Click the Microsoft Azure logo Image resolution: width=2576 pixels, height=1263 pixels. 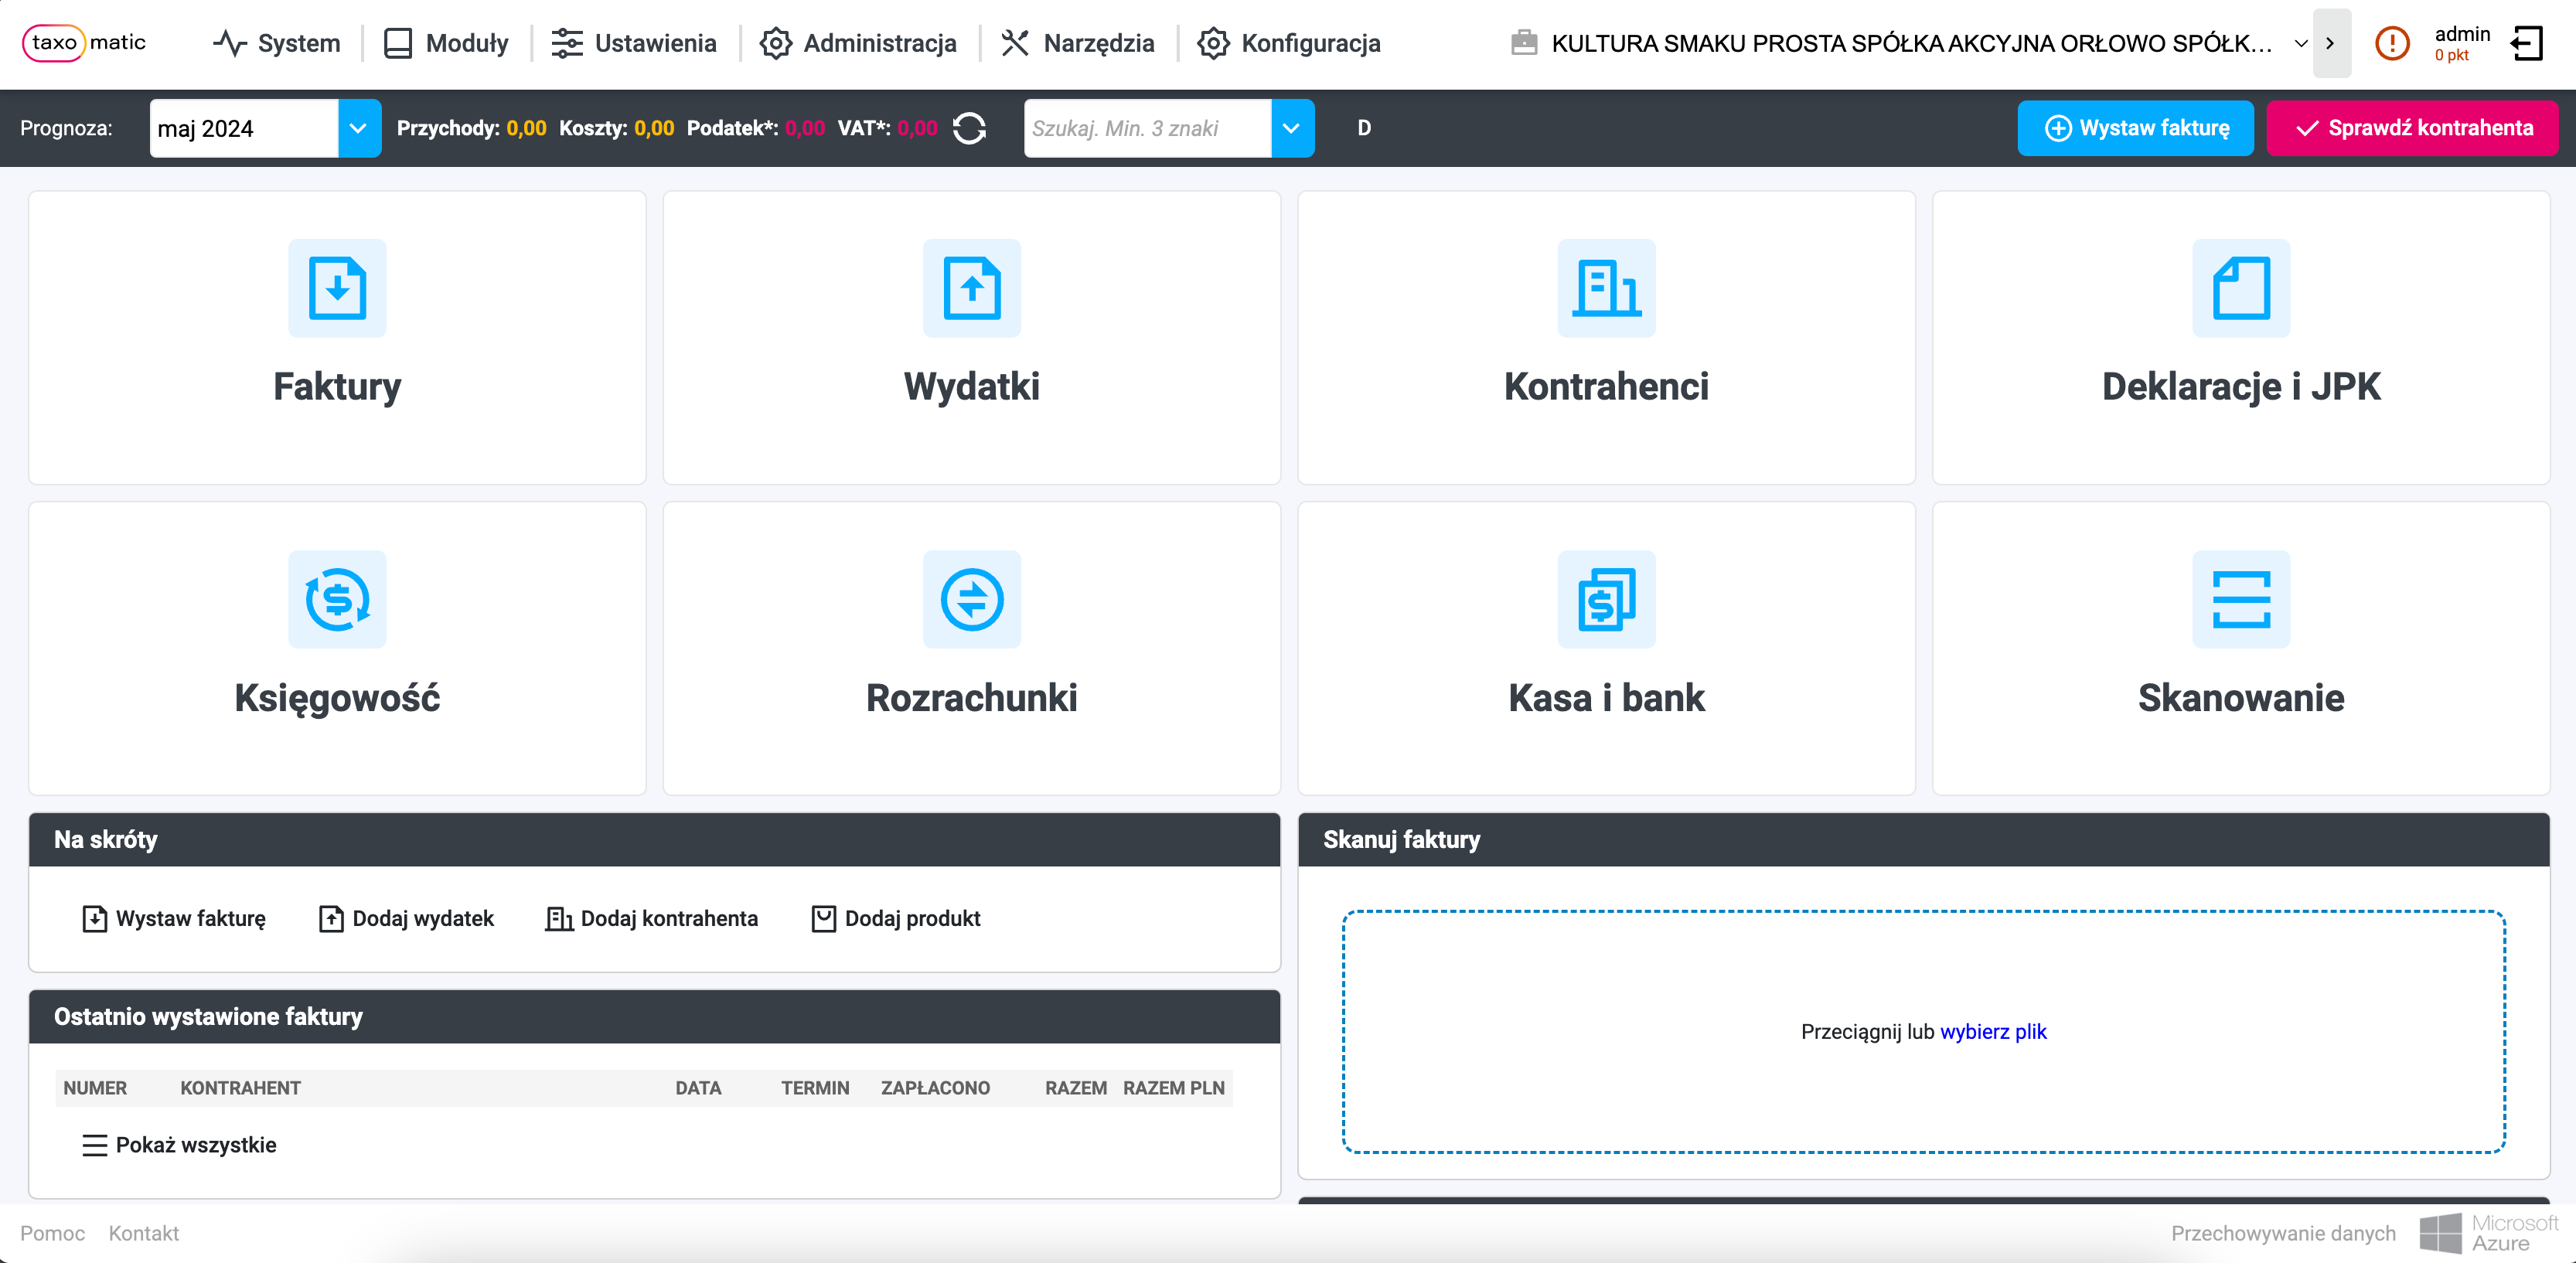pyautogui.click(x=2488, y=1233)
